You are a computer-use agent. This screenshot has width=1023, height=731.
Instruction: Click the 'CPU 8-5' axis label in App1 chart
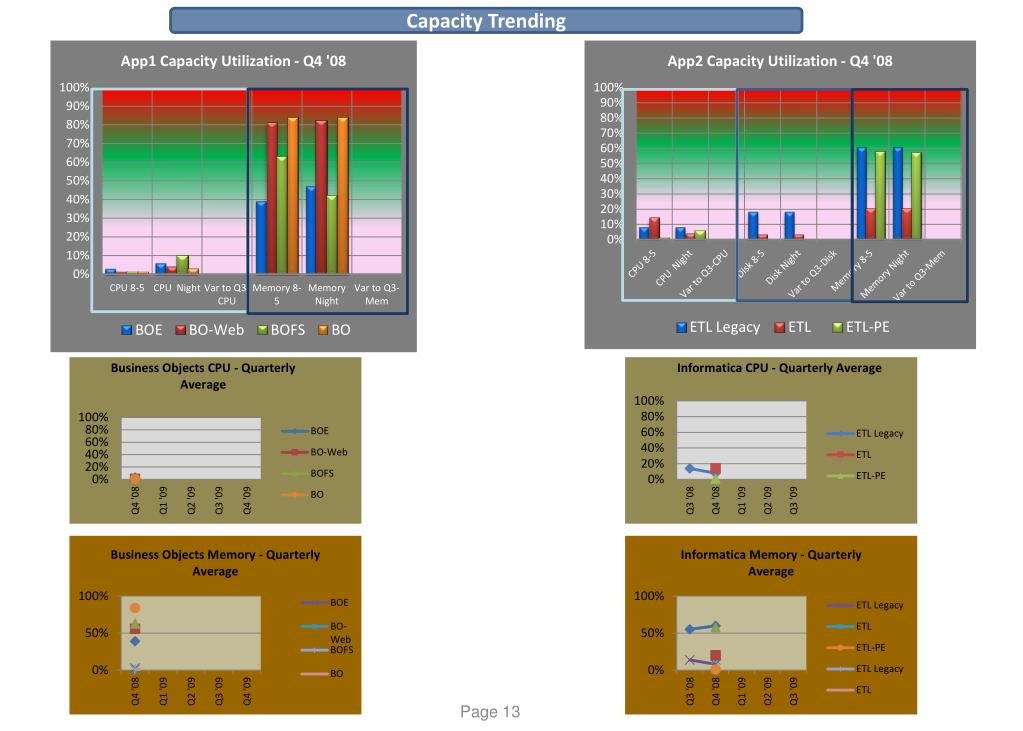tap(127, 288)
